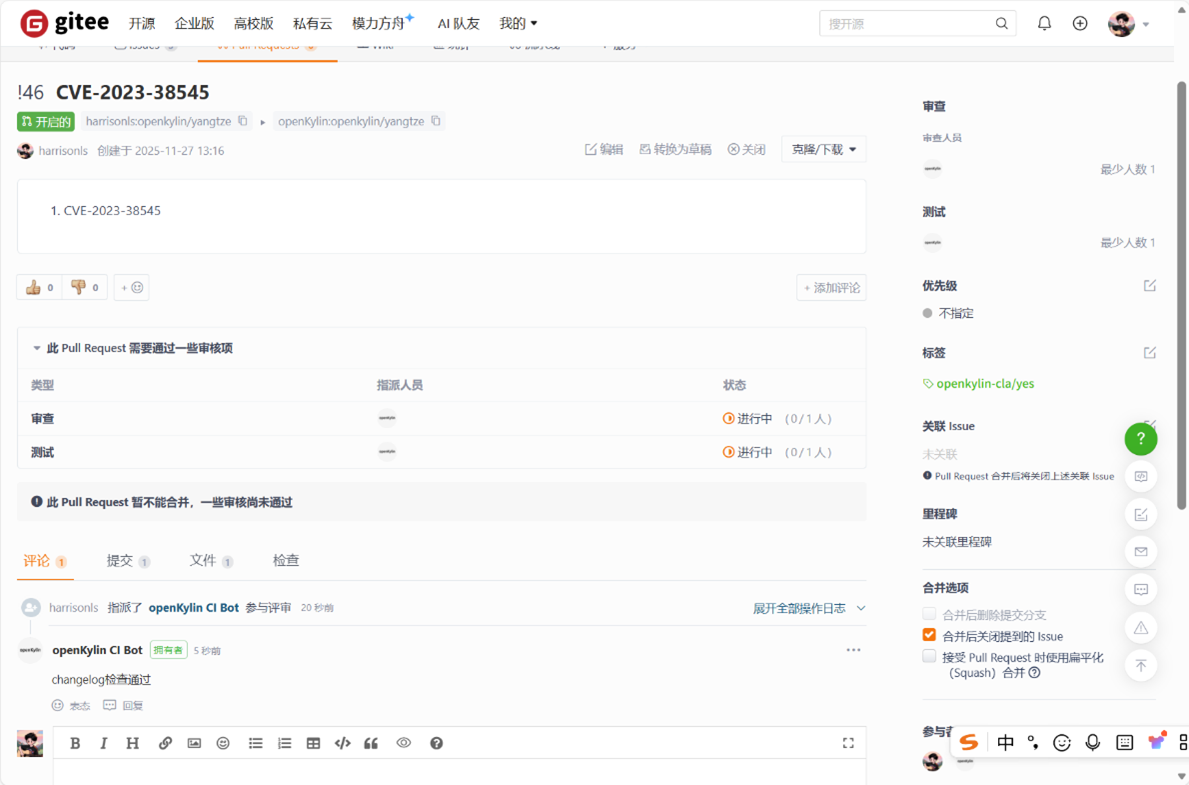This screenshot has height=785, width=1189.
Task: Insert a code block in the comment editor
Action: tap(342, 743)
